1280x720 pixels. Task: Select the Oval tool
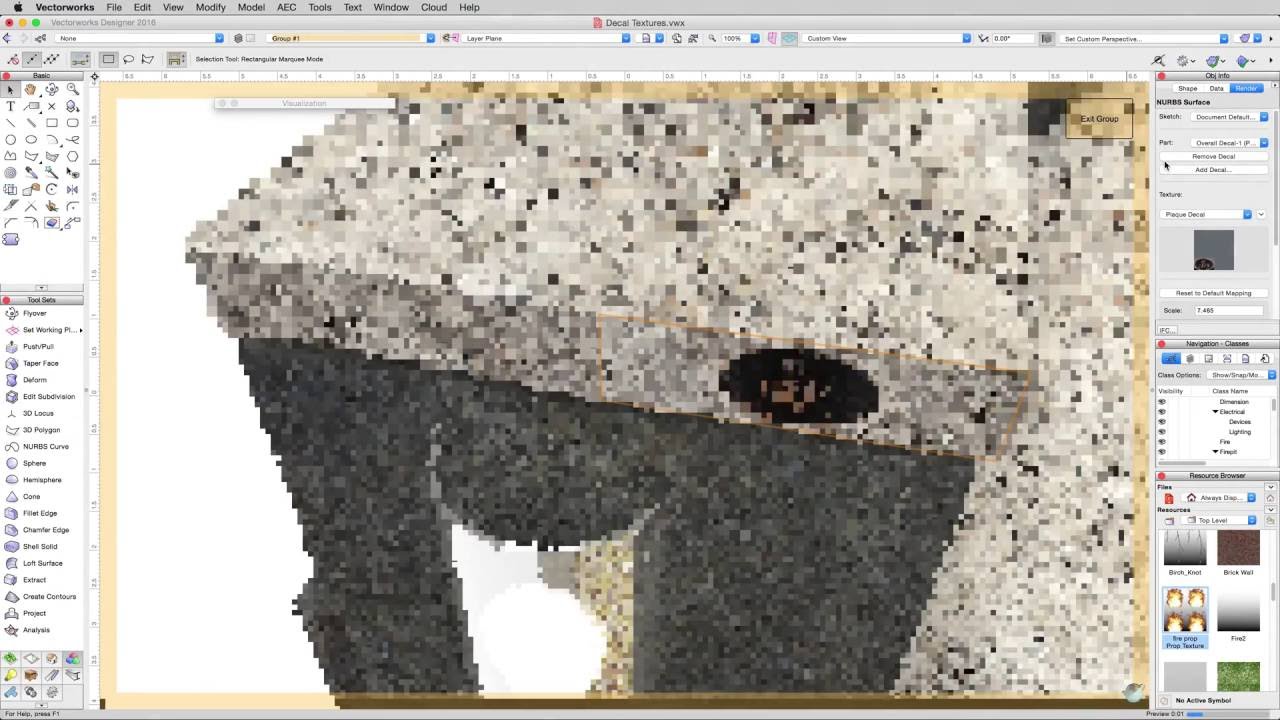point(31,139)
